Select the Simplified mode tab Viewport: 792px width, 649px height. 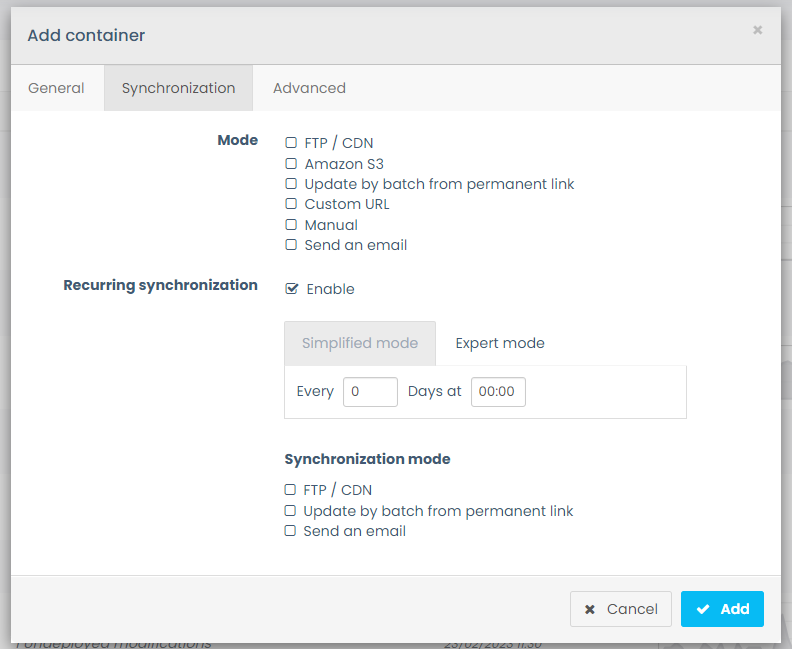pos(360,343)
